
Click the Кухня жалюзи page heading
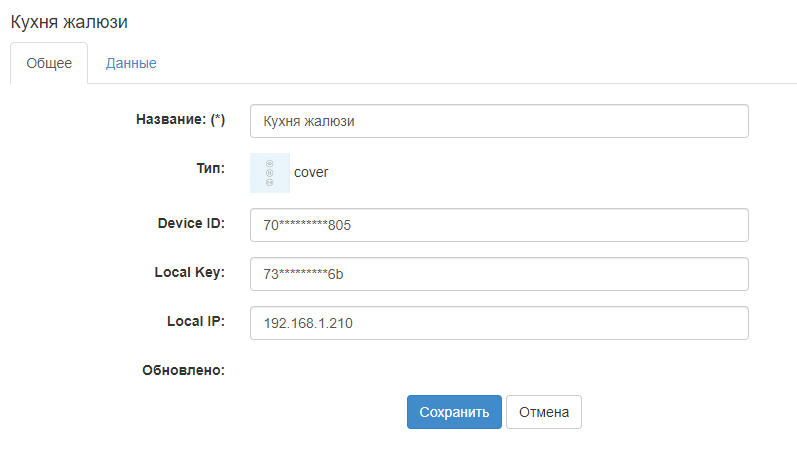tap(69, 20)
